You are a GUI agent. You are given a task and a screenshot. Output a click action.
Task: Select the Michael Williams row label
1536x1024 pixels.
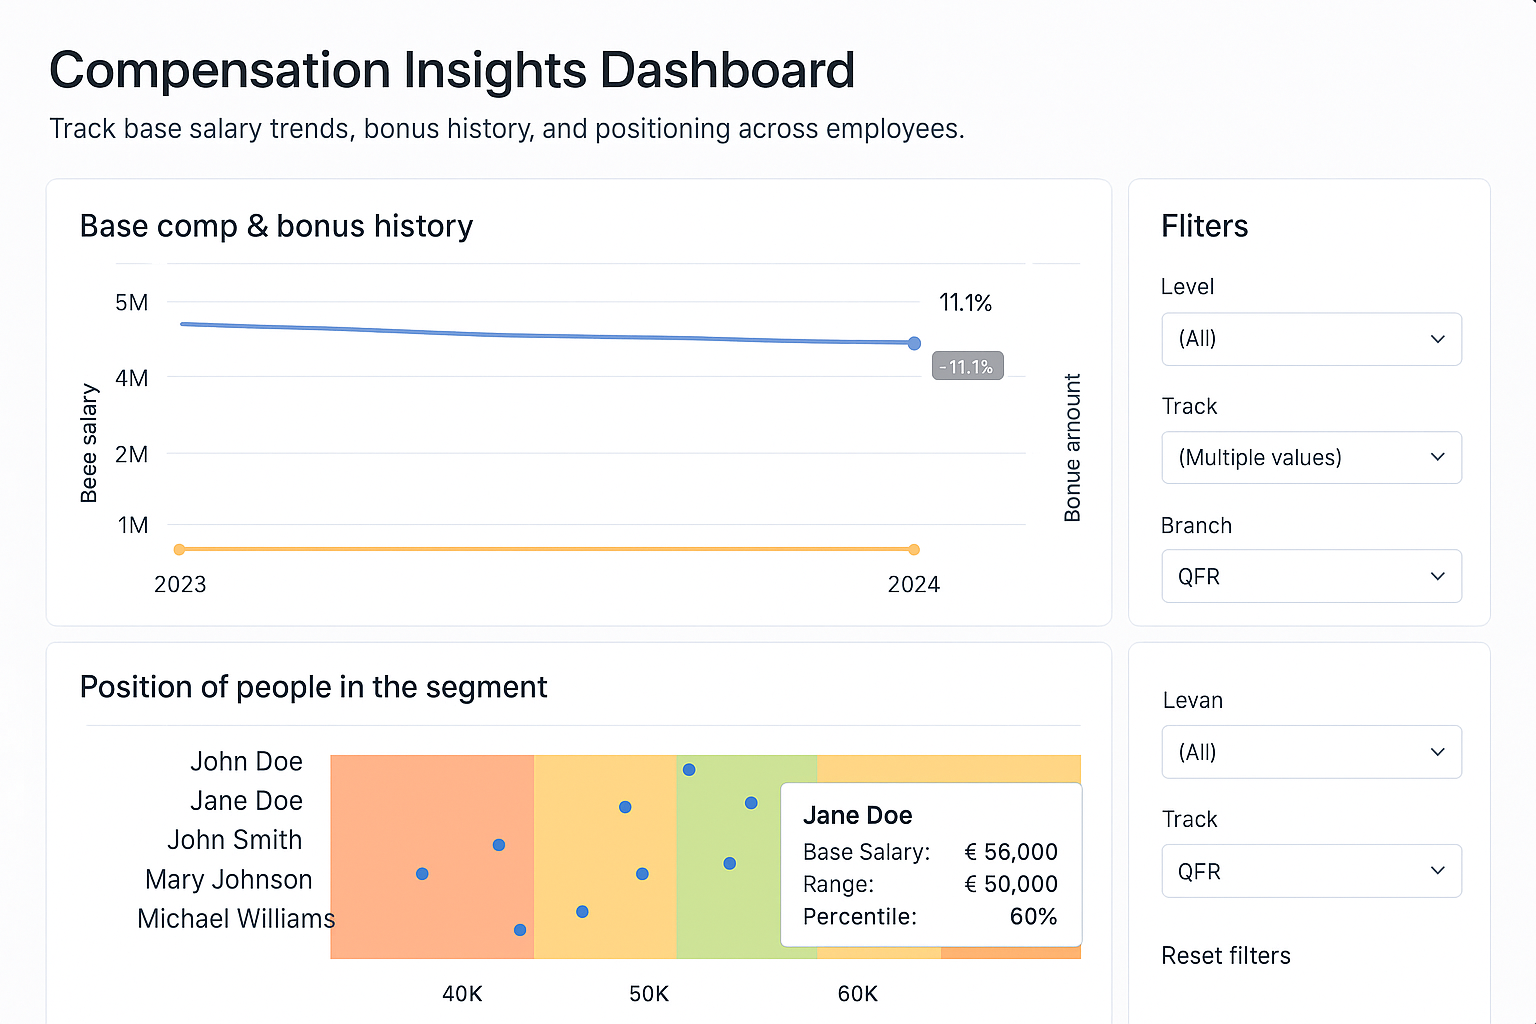(x=235, y=918)
